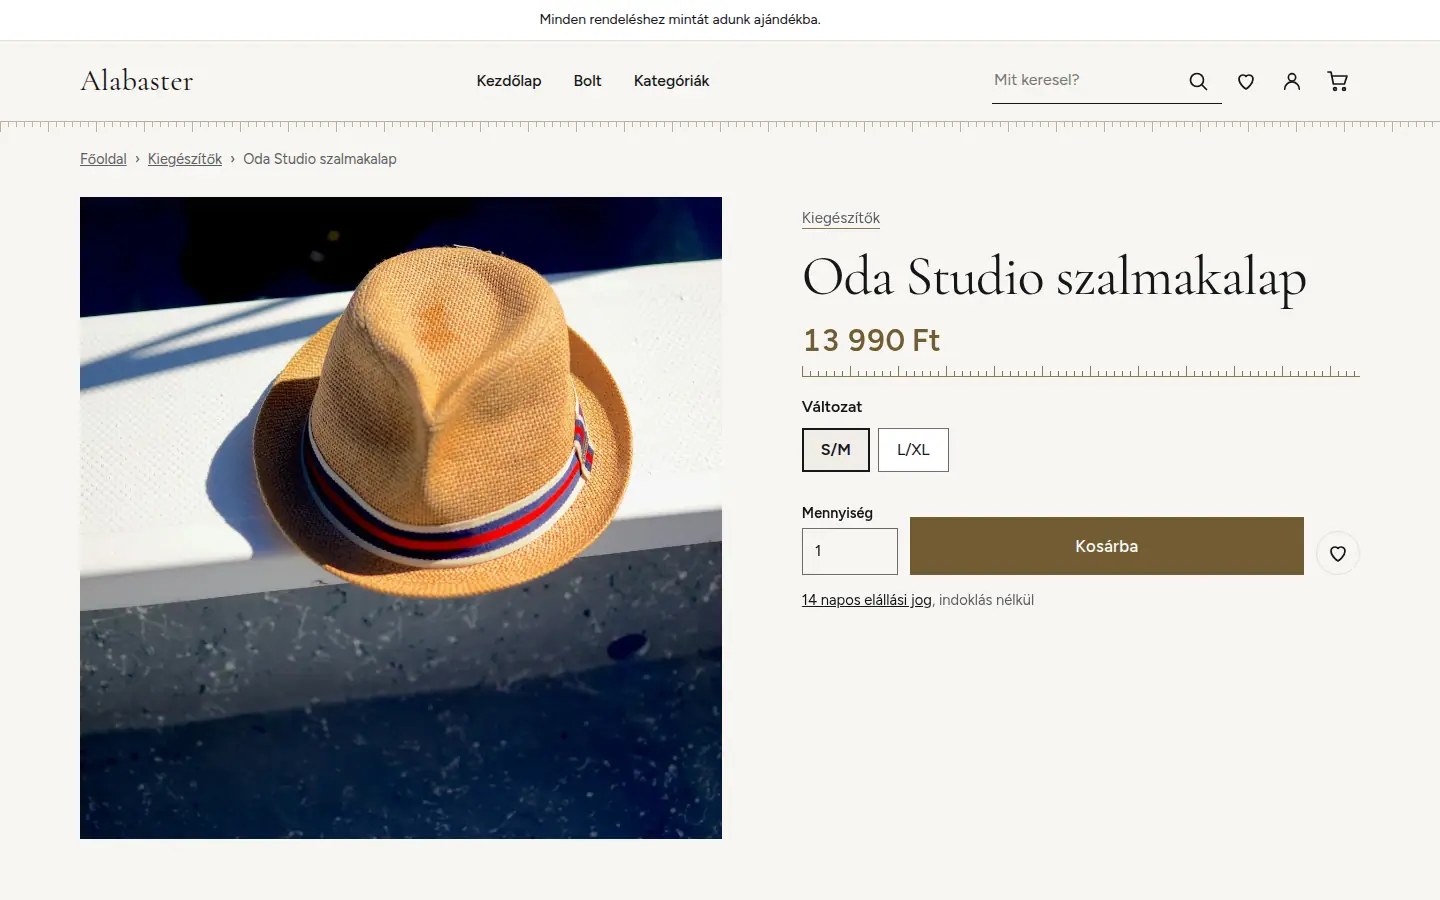Viewport: 1440px width, 900px height.
Task: Follow the Főoldal breadcrumb link
Action: coord(103,159)
